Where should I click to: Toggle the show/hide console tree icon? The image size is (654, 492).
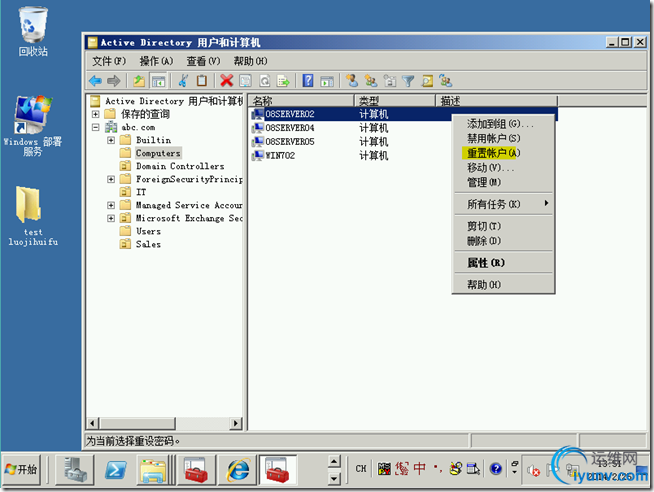(x=158, y=80)
